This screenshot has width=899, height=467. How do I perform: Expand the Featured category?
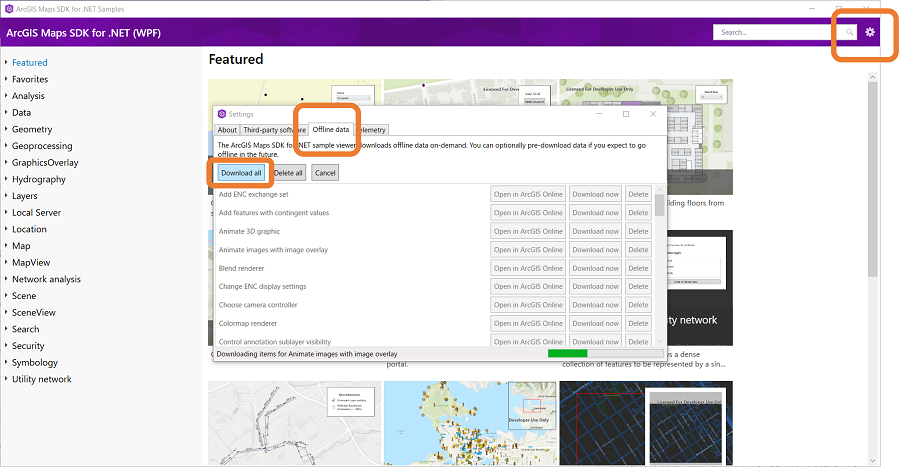(x=6, y=62)
